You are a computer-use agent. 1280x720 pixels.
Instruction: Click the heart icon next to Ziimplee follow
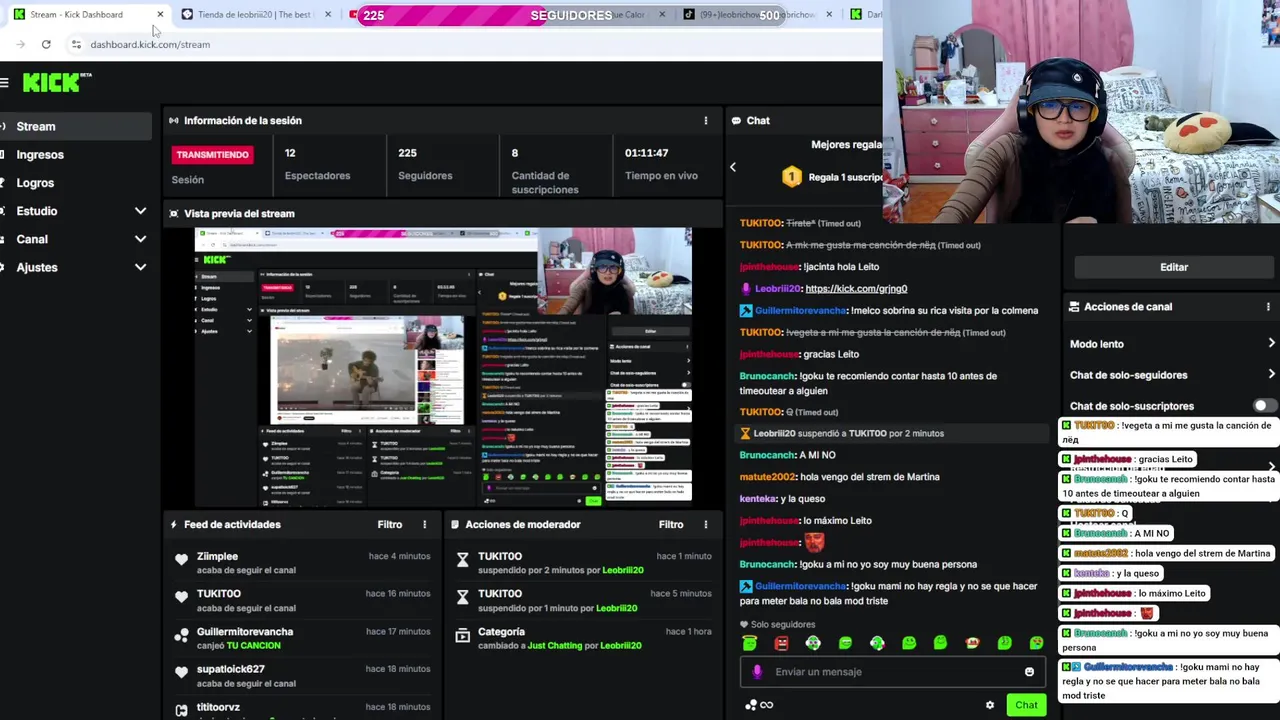[181, 560]
